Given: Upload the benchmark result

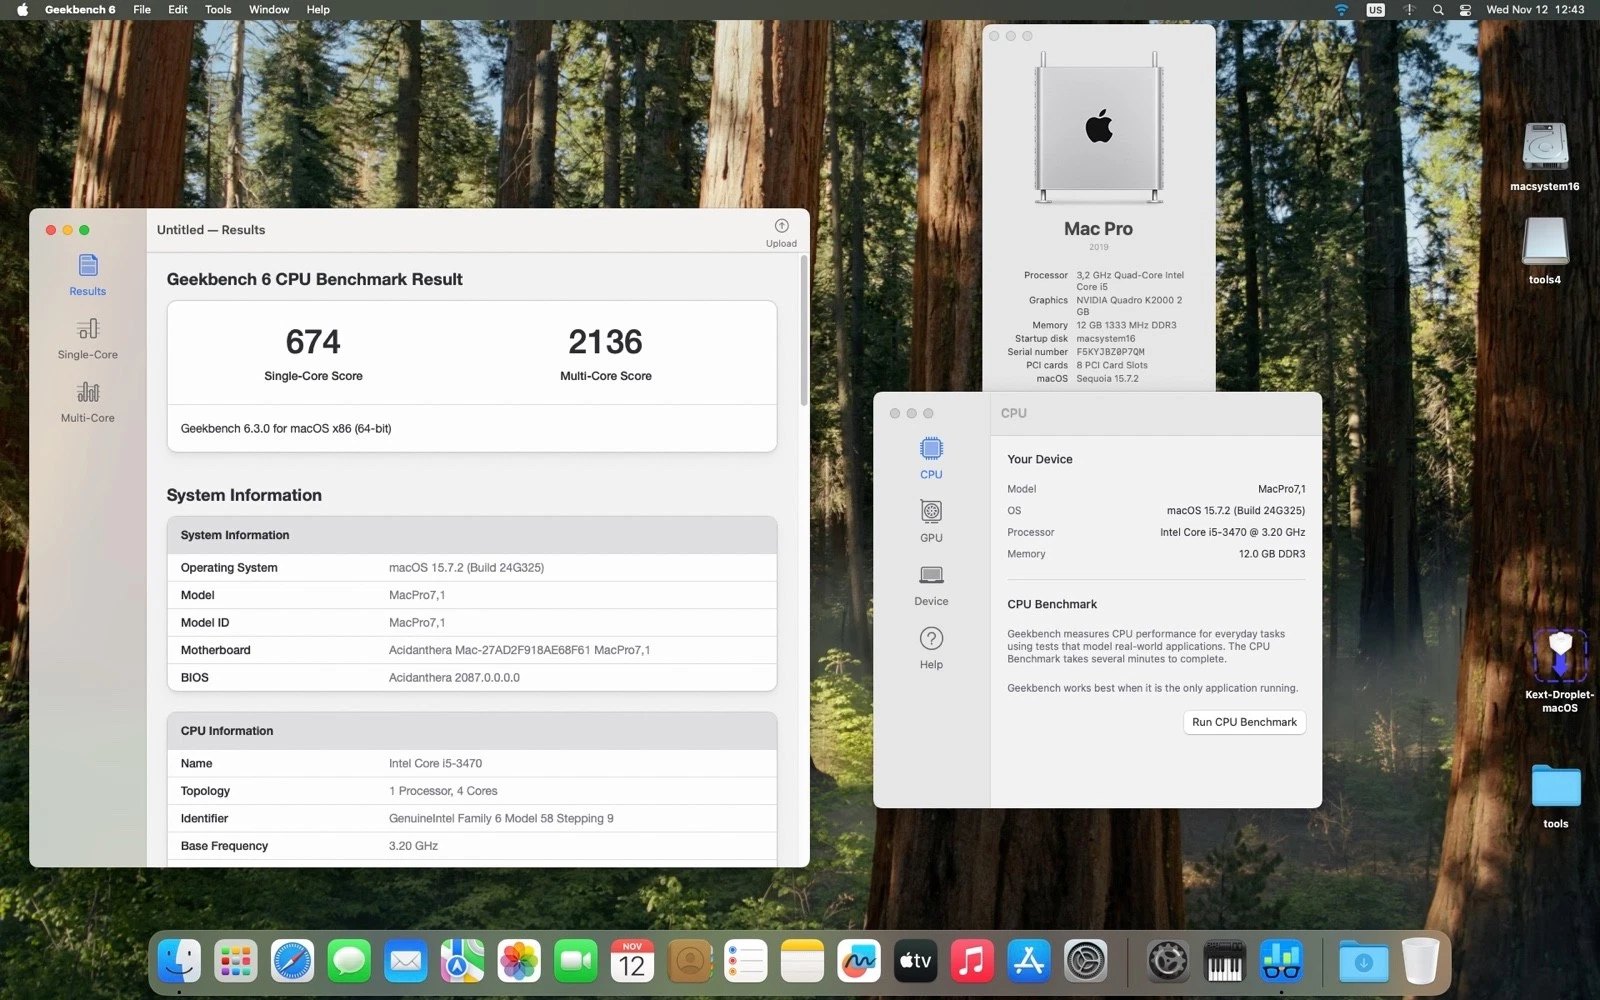Looking at the screenshot, I should coord(781,233).
